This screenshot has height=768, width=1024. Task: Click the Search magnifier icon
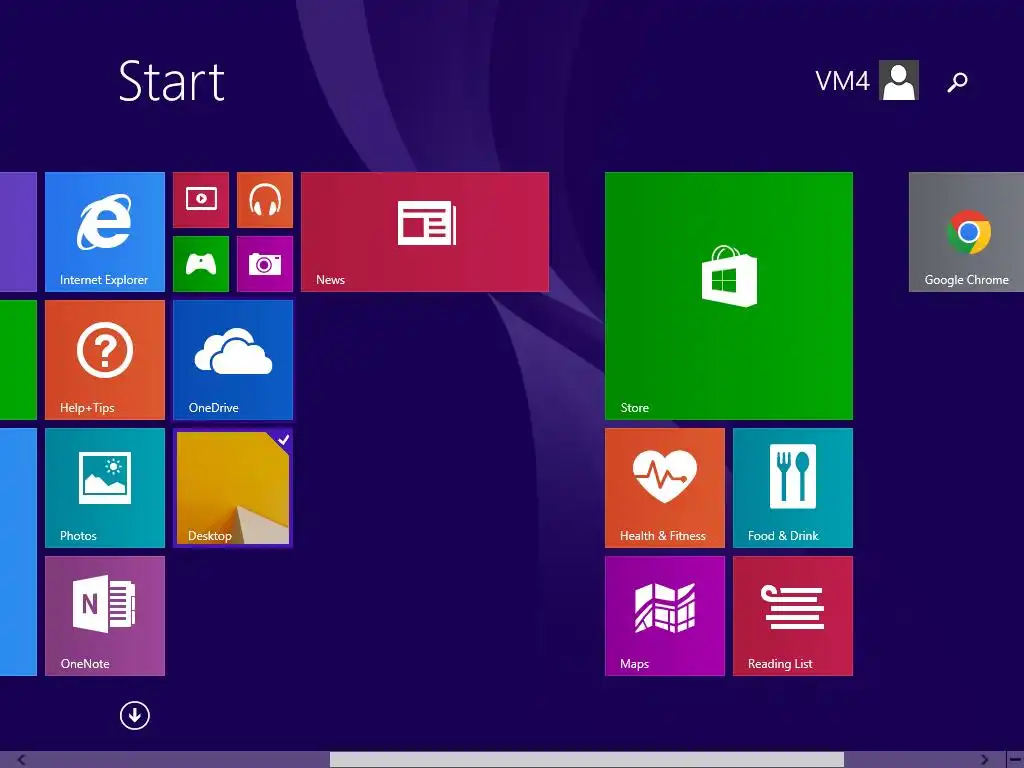957,82
